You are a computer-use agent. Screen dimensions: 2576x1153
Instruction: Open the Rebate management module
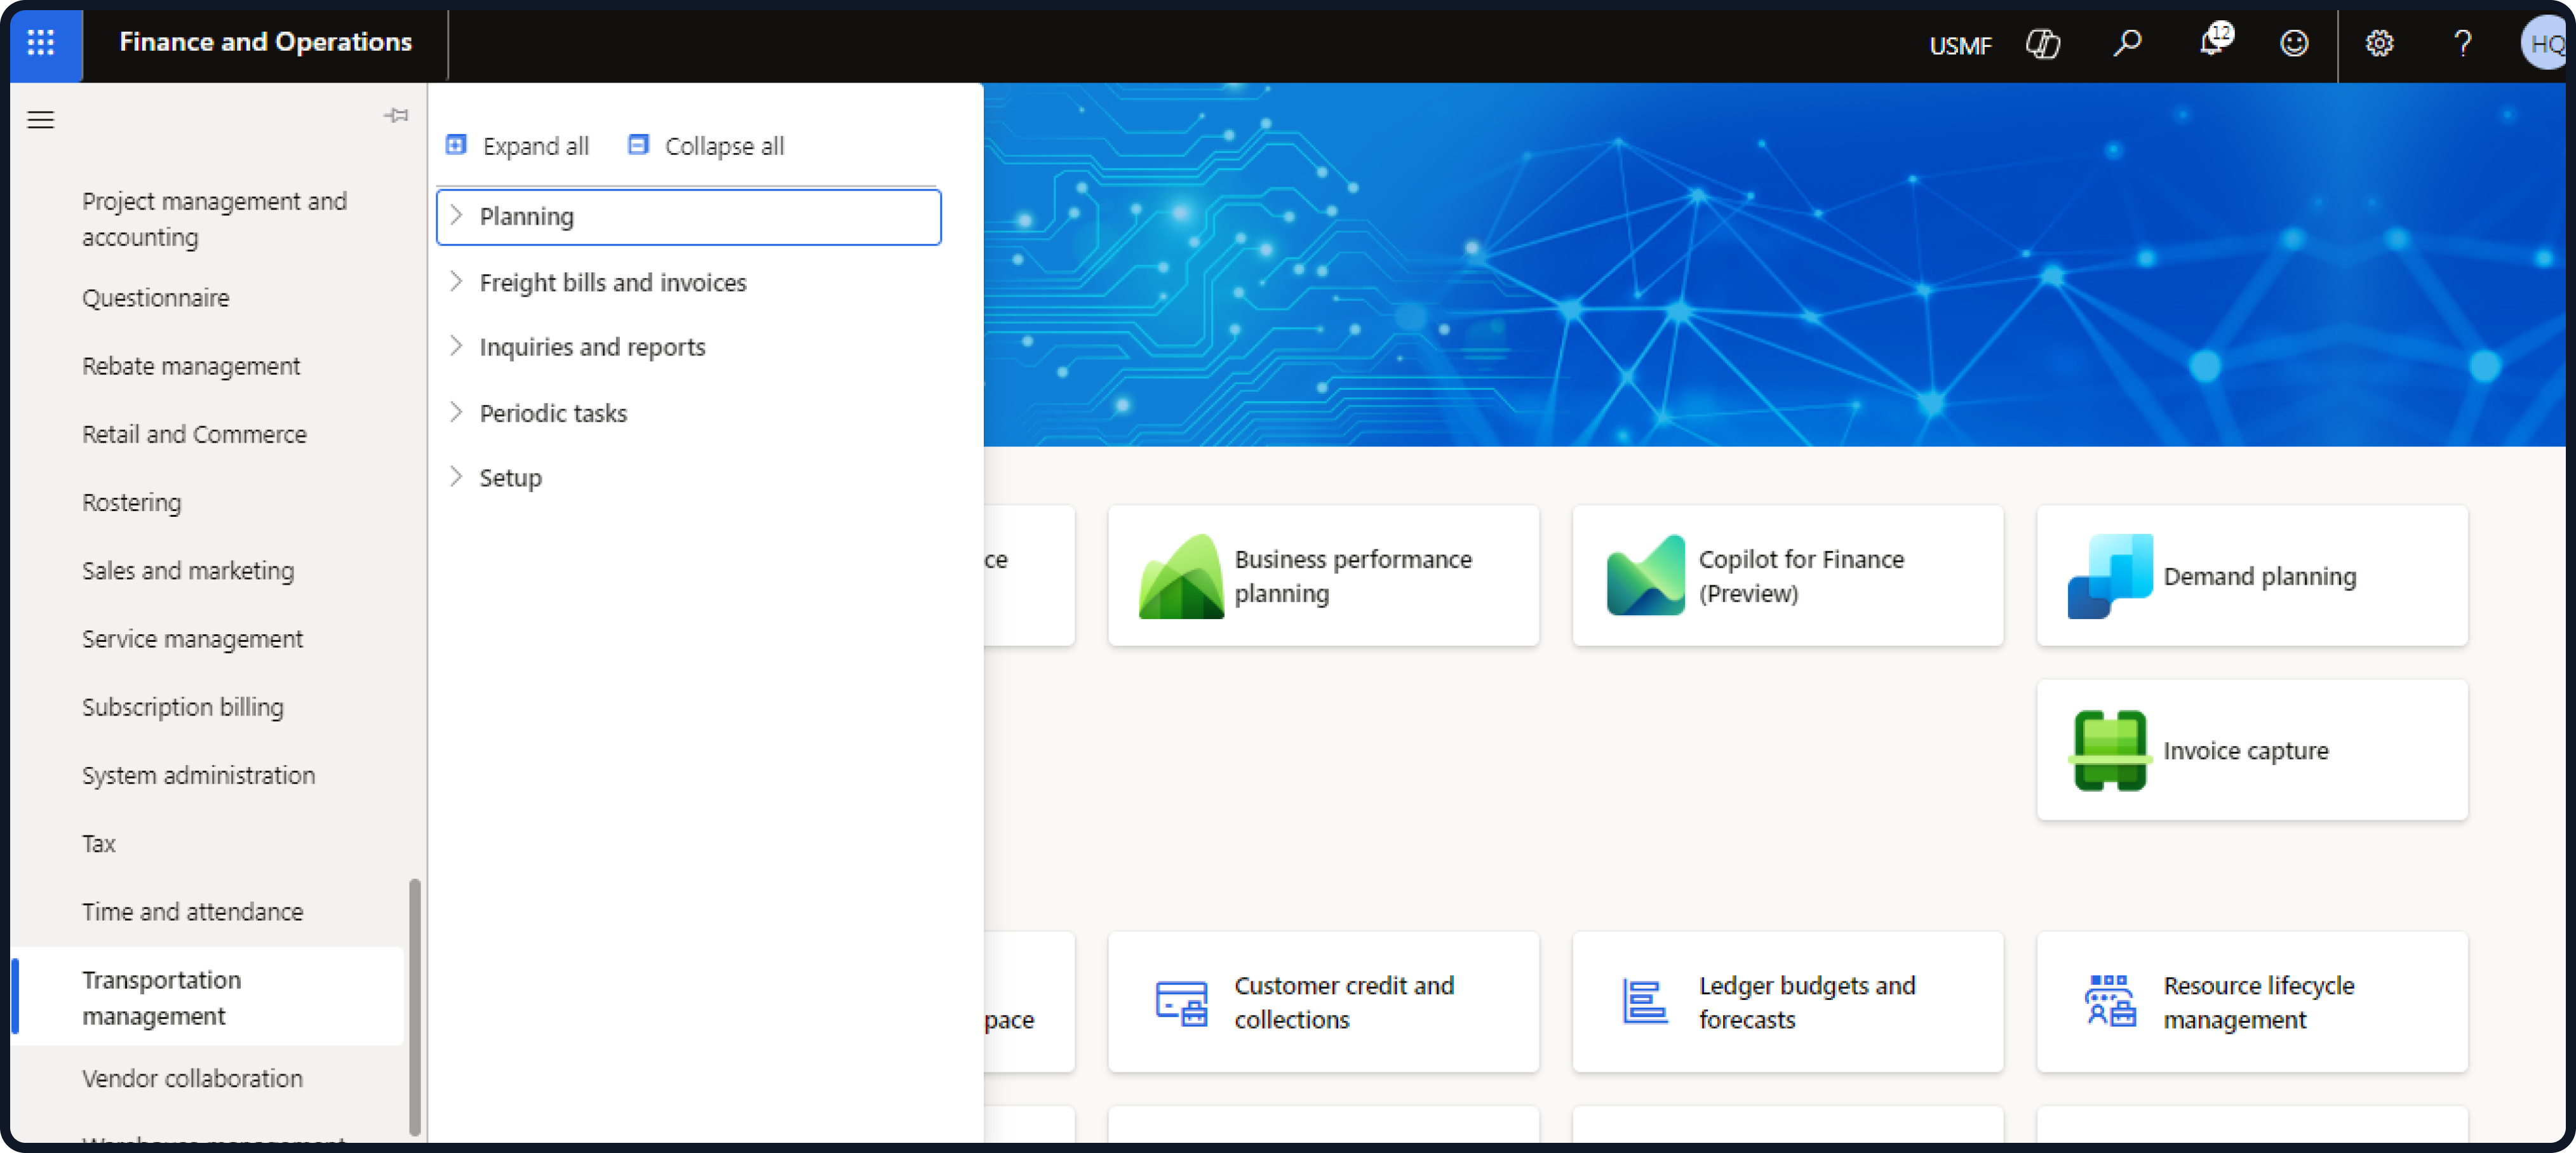pyautogui.click(x=190, y=366)
